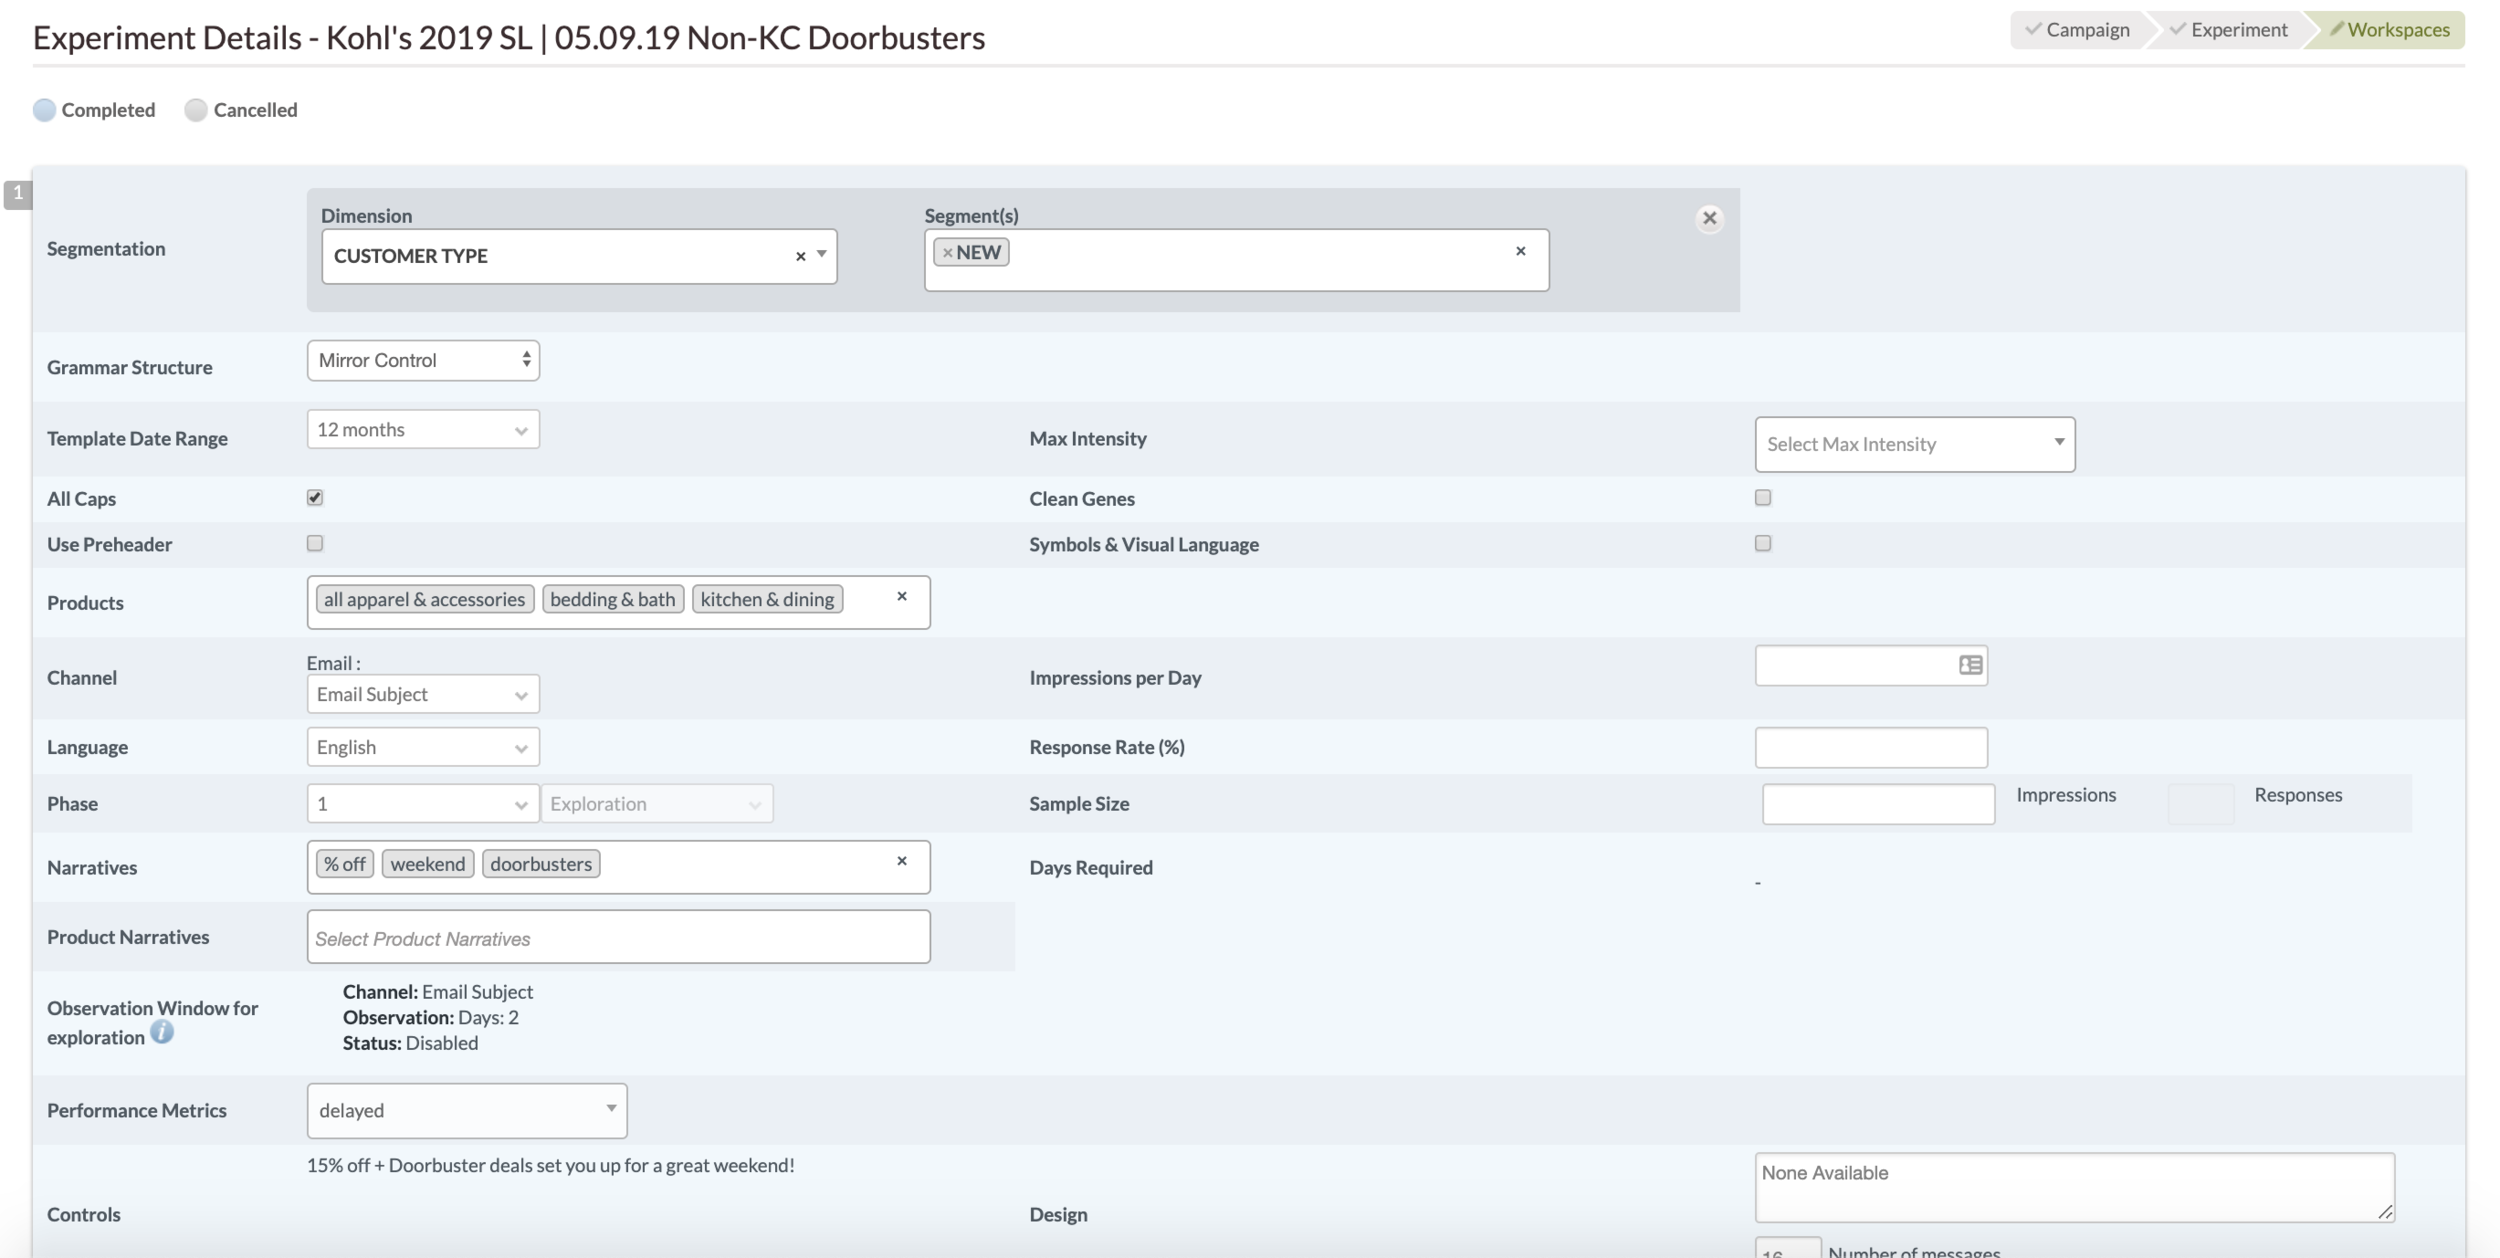Click the weekend narrative tag
Screen dimensions: 2500x1258
pyautogui.click(x=428, y=864)
